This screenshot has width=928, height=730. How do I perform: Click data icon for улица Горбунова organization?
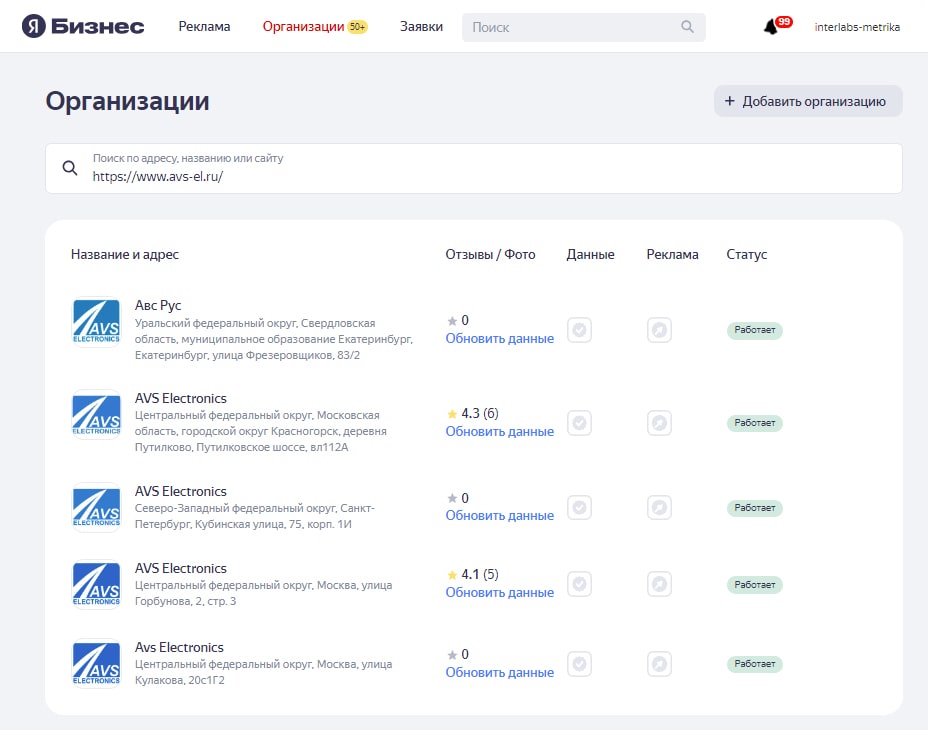tap(579, 584)
